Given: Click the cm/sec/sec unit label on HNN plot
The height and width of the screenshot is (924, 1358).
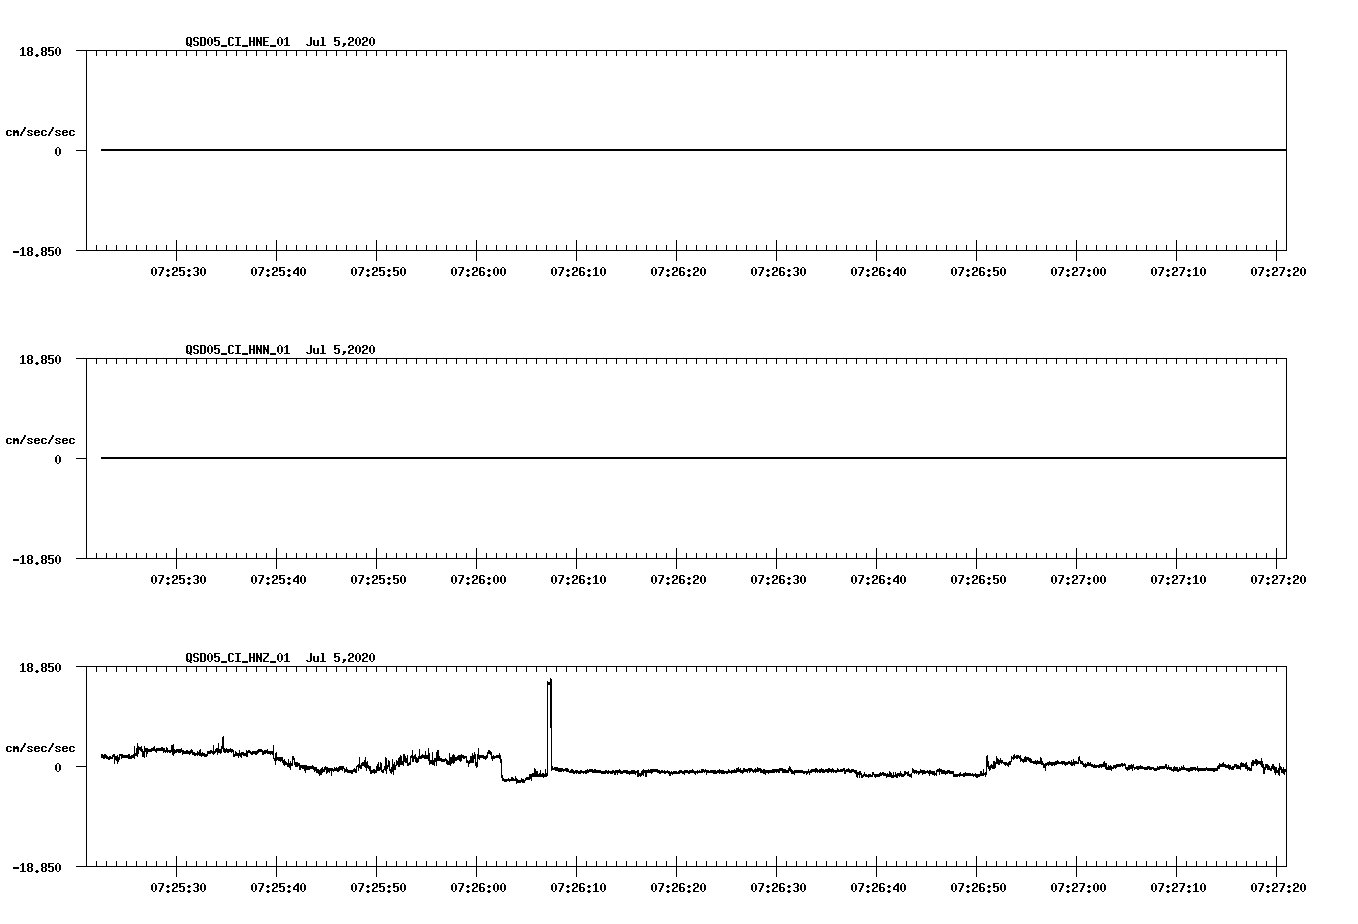Looking at the screenshot, I should point(40,440).
